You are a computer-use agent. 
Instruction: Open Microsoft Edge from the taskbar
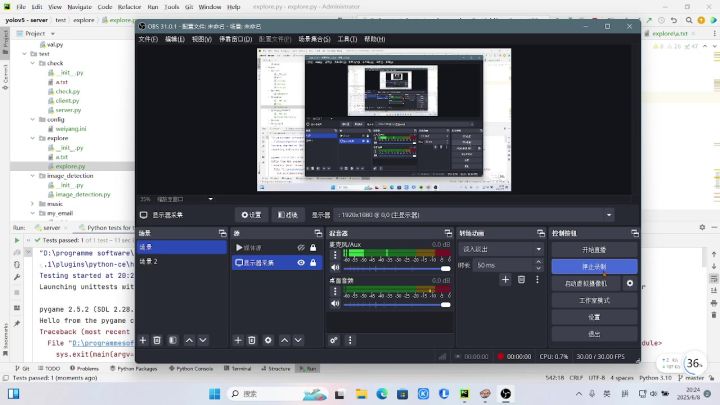tap(382, 394)
